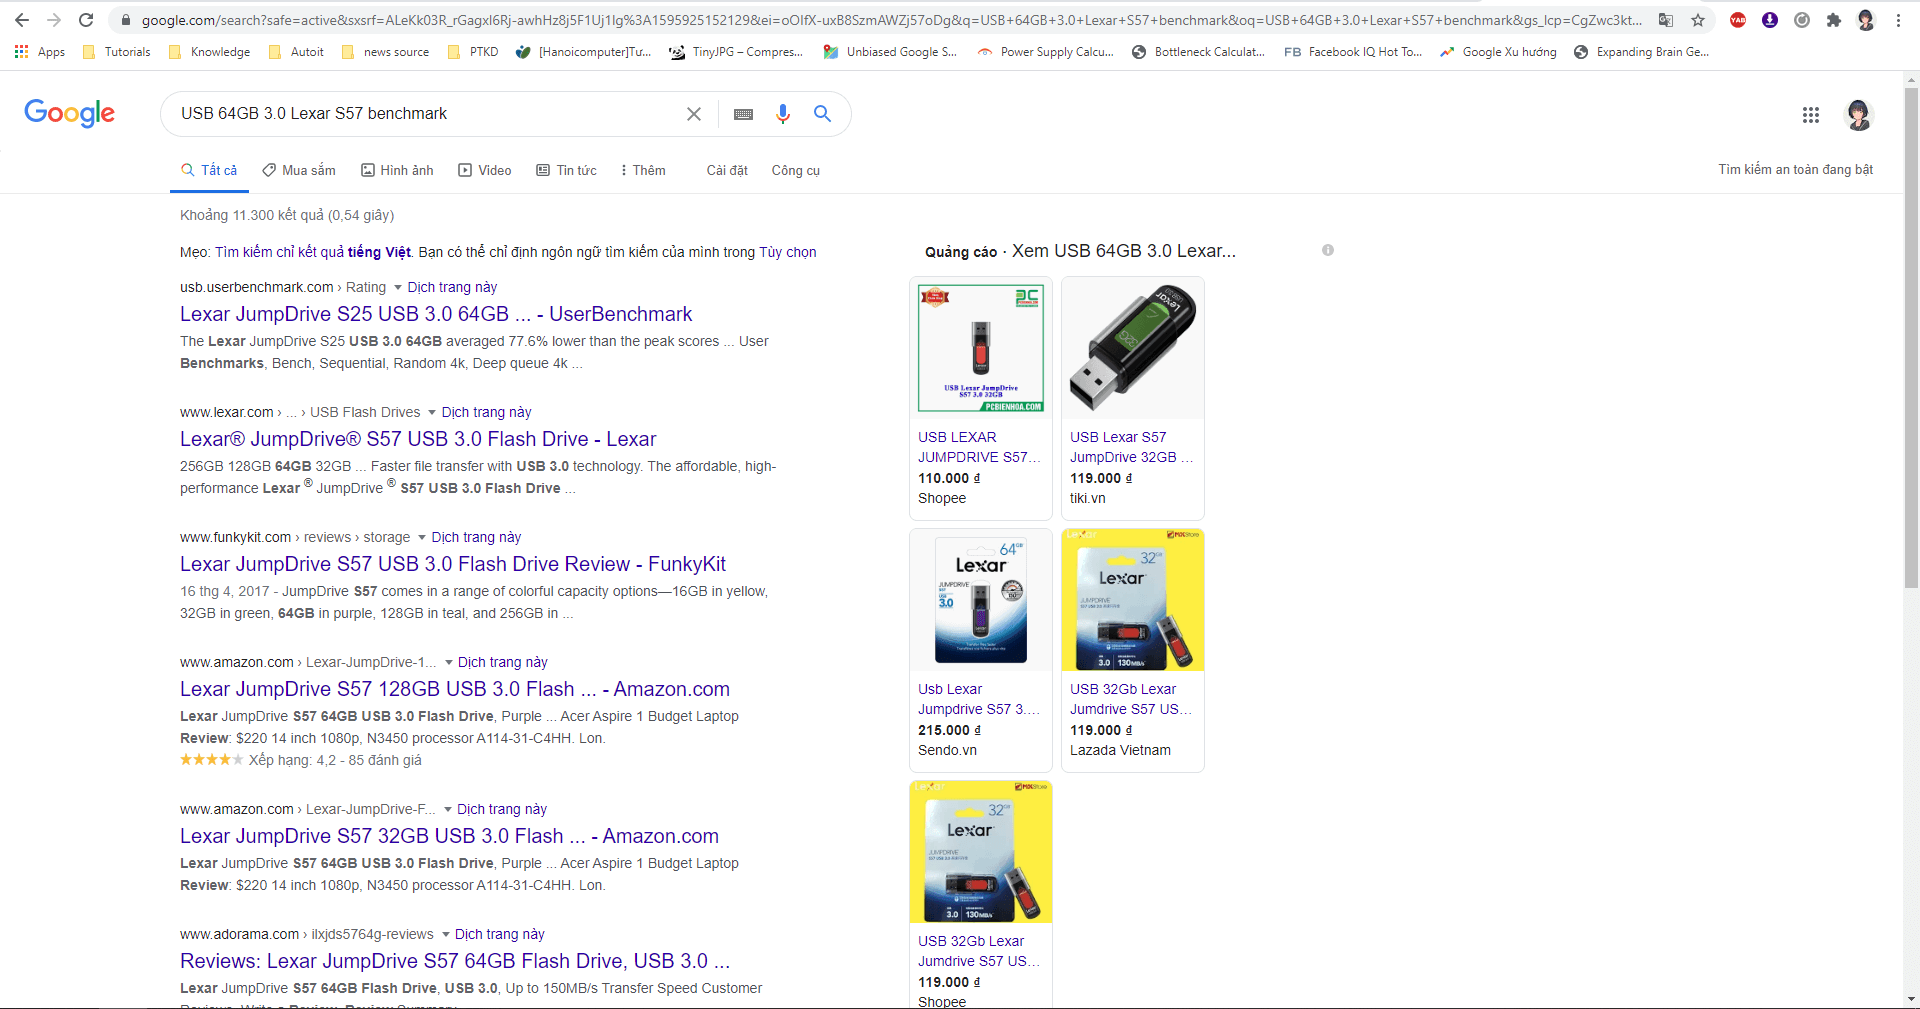Click the green Lexar S57 tiki.vn product image
Screen dimensions: 1920x1009
pyautogui.click(x=1132, y=348)
